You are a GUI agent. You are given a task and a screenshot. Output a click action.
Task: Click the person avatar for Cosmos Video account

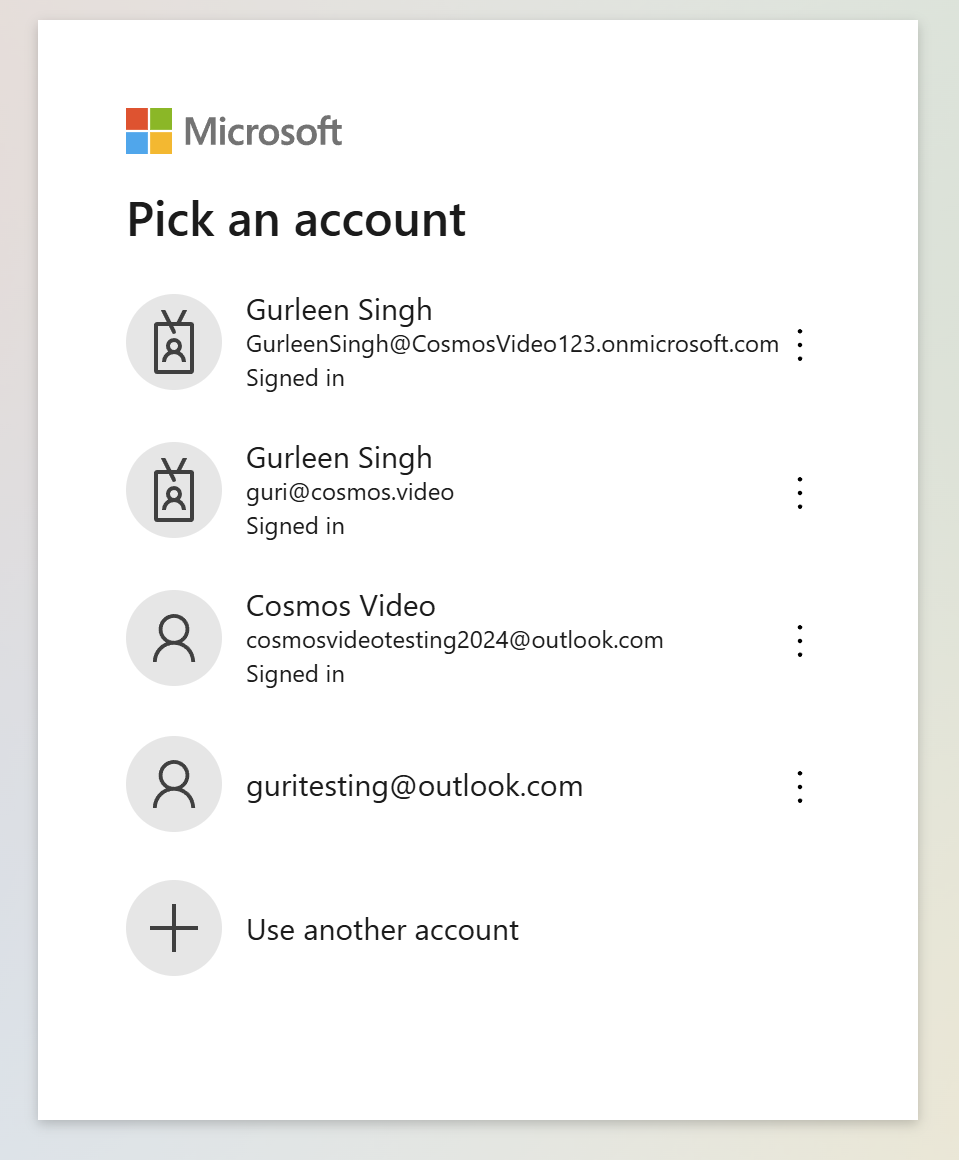pyautogui.click(x=174, y=638)
